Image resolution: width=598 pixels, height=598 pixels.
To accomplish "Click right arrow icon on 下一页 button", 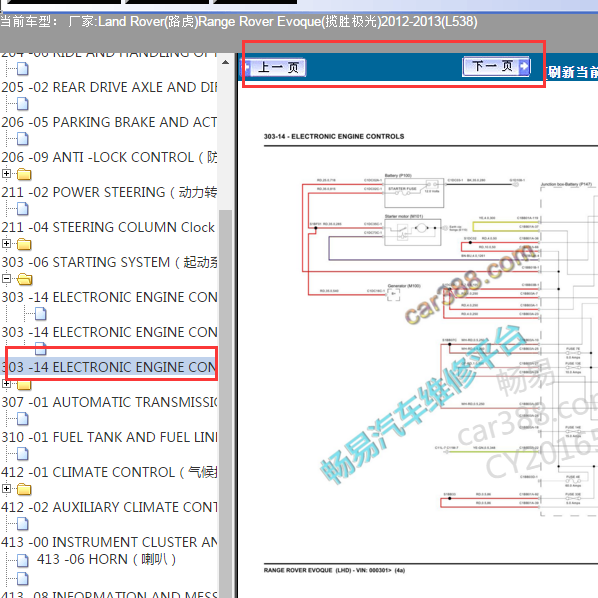I will (524, 66).
